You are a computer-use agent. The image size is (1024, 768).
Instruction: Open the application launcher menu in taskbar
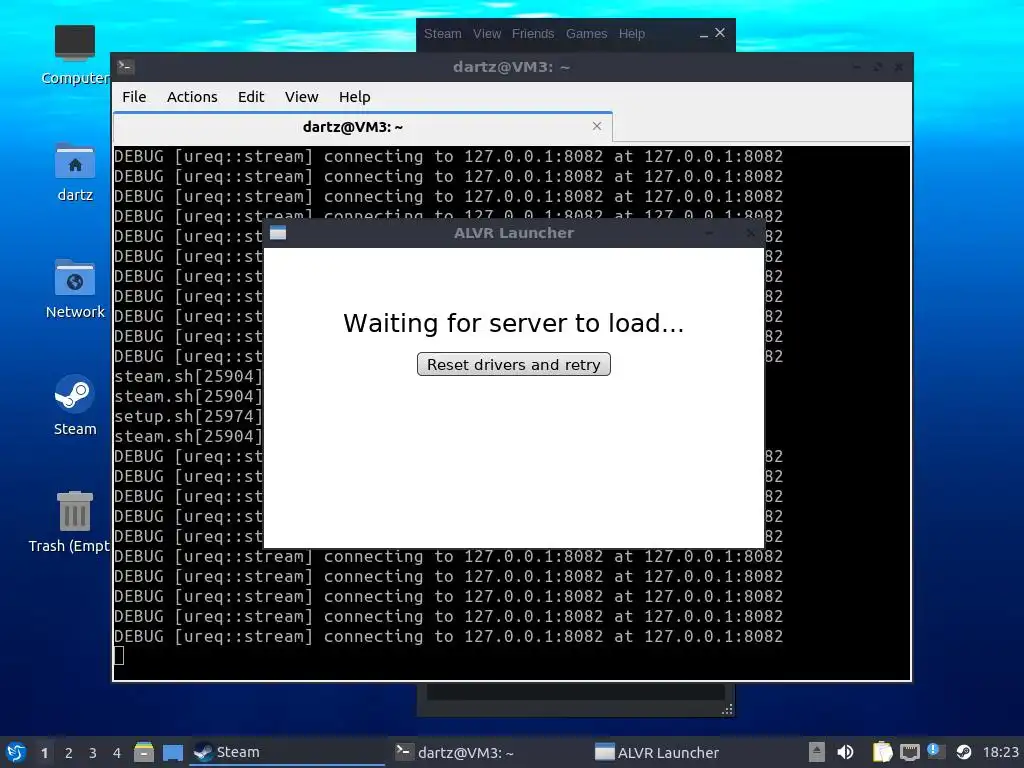(16, 752)
